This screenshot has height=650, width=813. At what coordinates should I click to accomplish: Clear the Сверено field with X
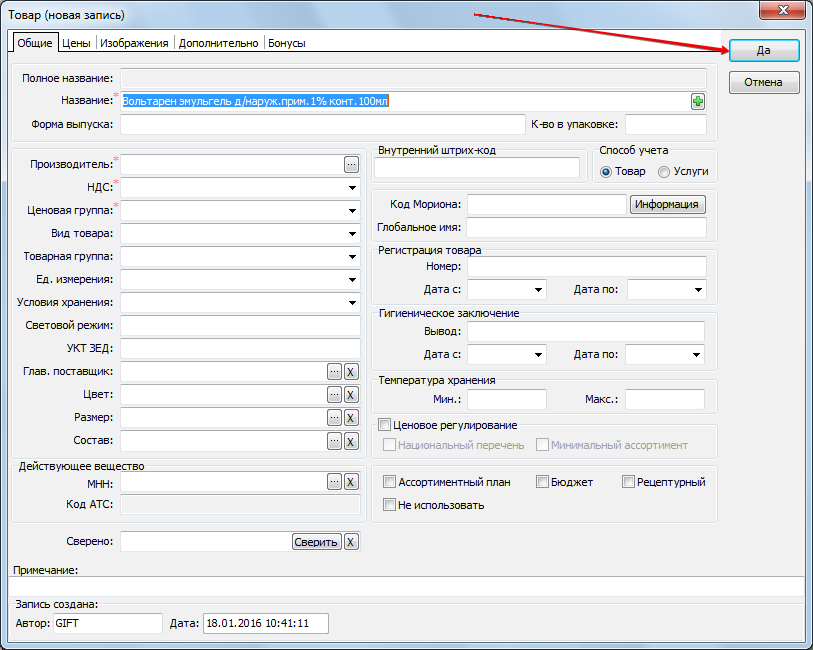tap(351, 541)
